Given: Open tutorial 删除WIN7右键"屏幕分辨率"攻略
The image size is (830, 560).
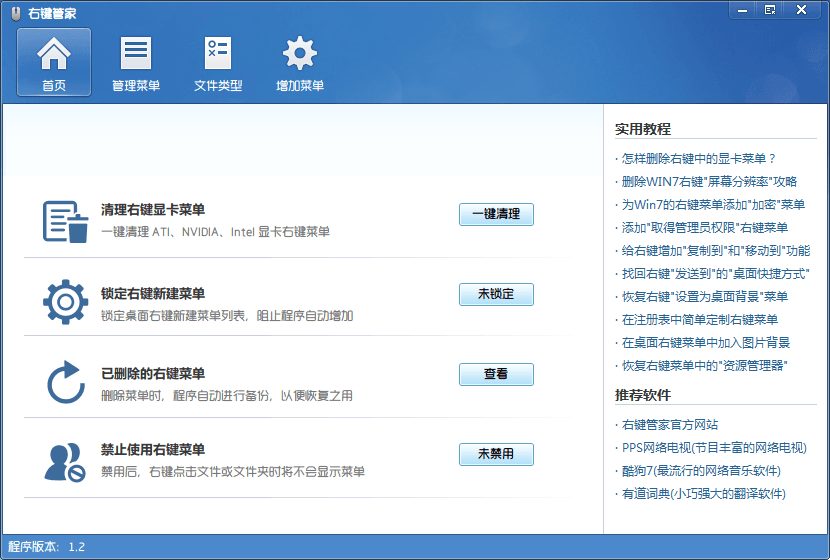Looking at the screenshot, I should point(709,182).
